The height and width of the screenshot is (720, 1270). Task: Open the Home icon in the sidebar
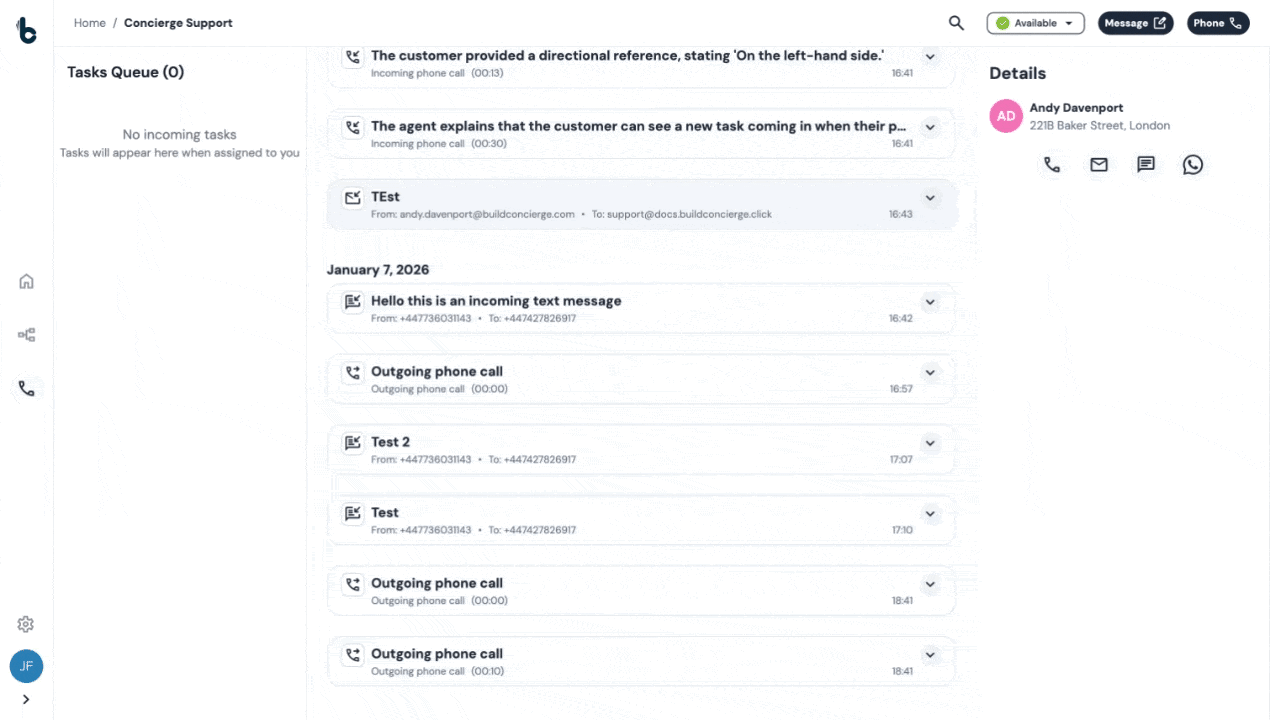27,281
